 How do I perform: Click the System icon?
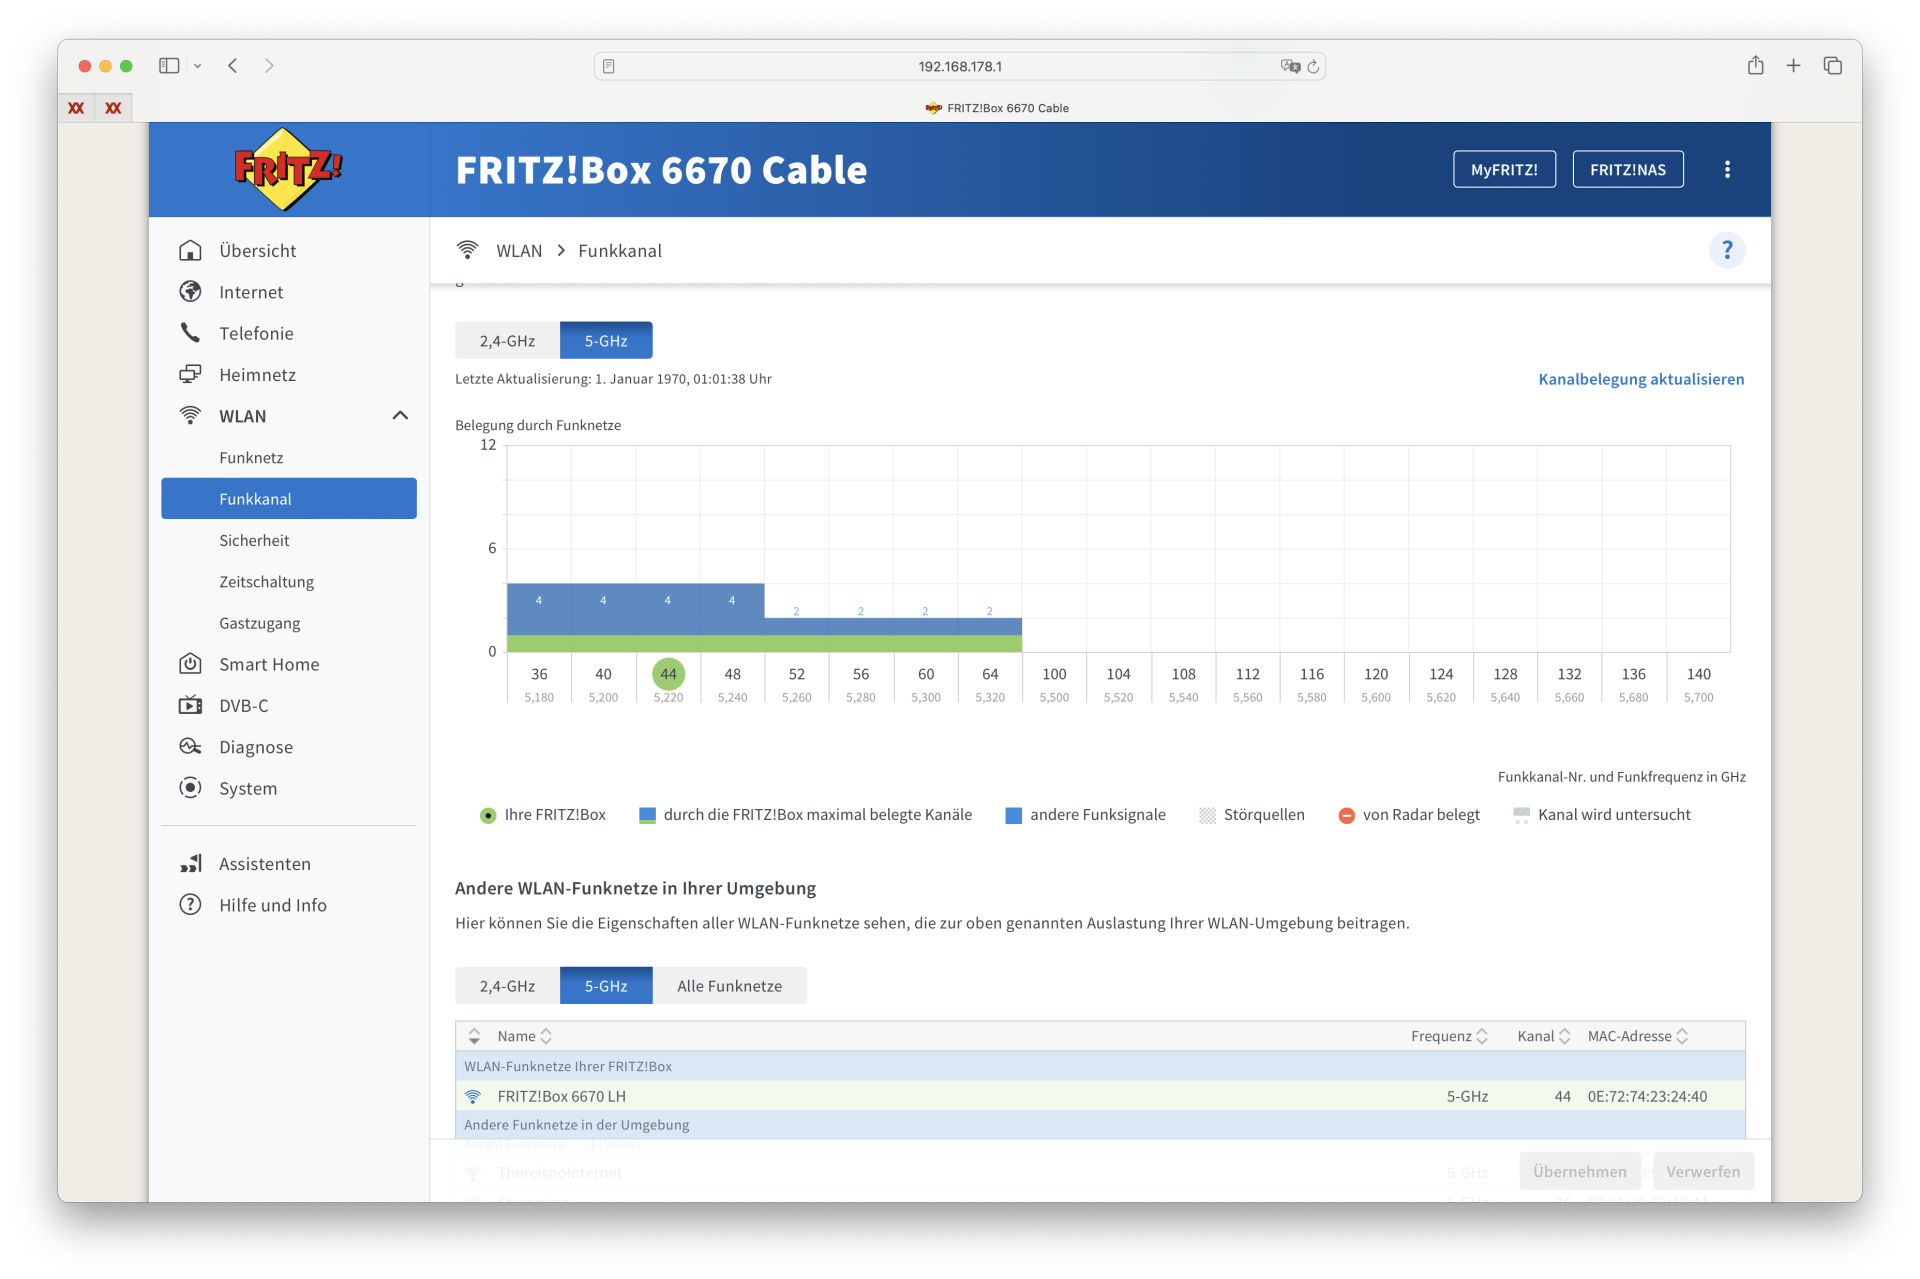[x=190, y=787]
